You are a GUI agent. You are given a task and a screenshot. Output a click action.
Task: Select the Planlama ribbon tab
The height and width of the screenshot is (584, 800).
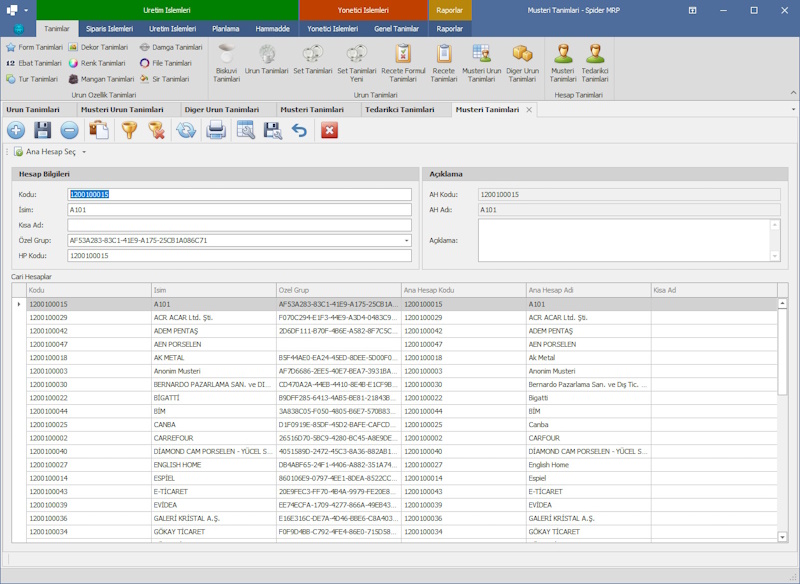pos(226,29)
